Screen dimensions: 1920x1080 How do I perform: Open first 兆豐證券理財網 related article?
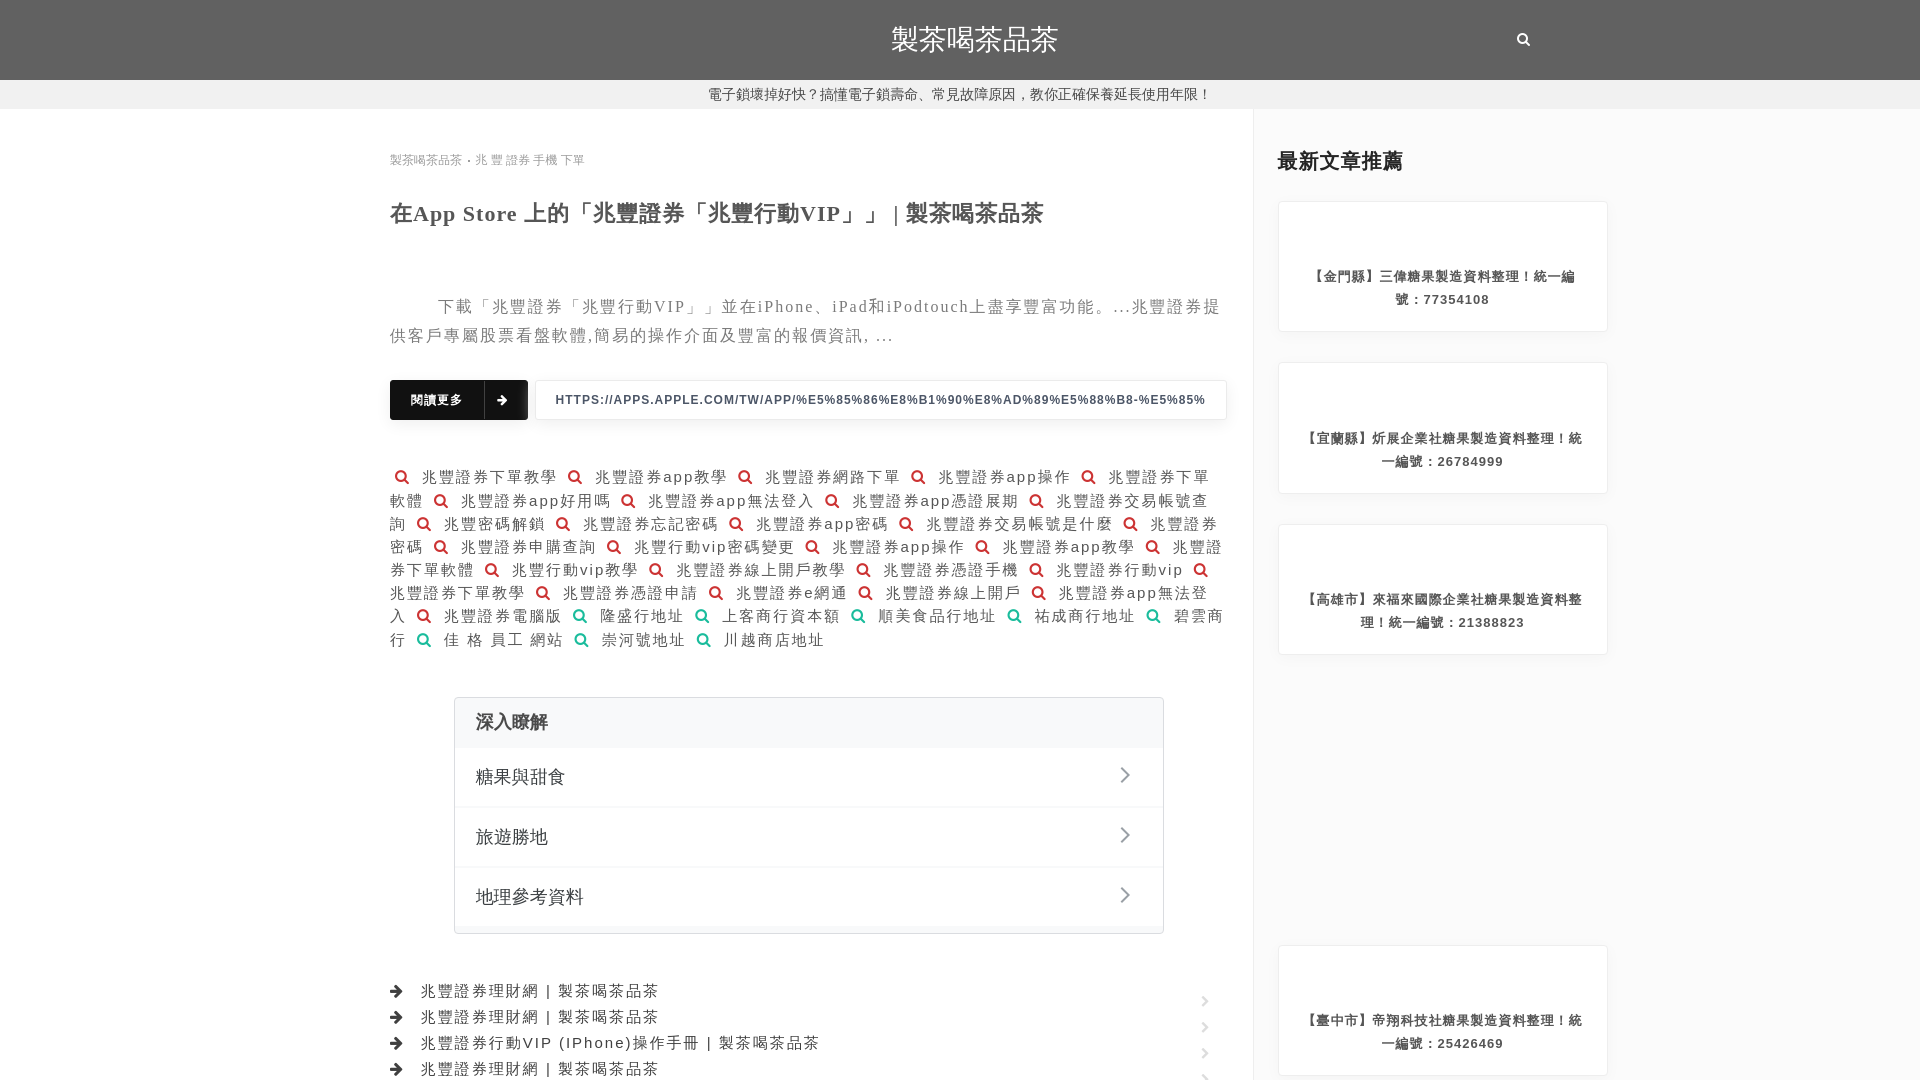pos(540,991)
